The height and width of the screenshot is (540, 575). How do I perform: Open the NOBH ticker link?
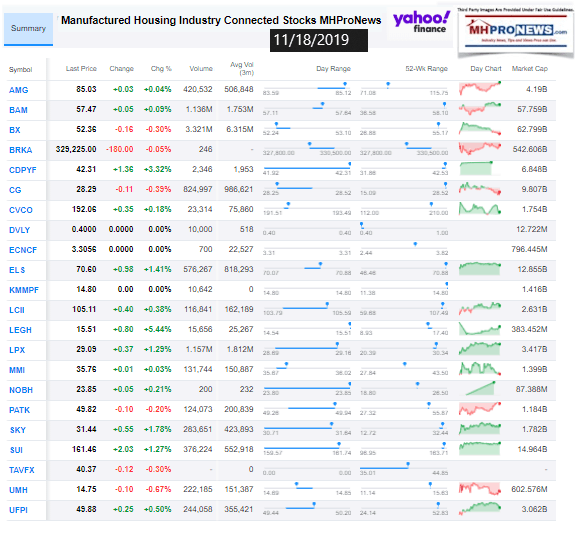pyautogui.click(x=21, y=390)
